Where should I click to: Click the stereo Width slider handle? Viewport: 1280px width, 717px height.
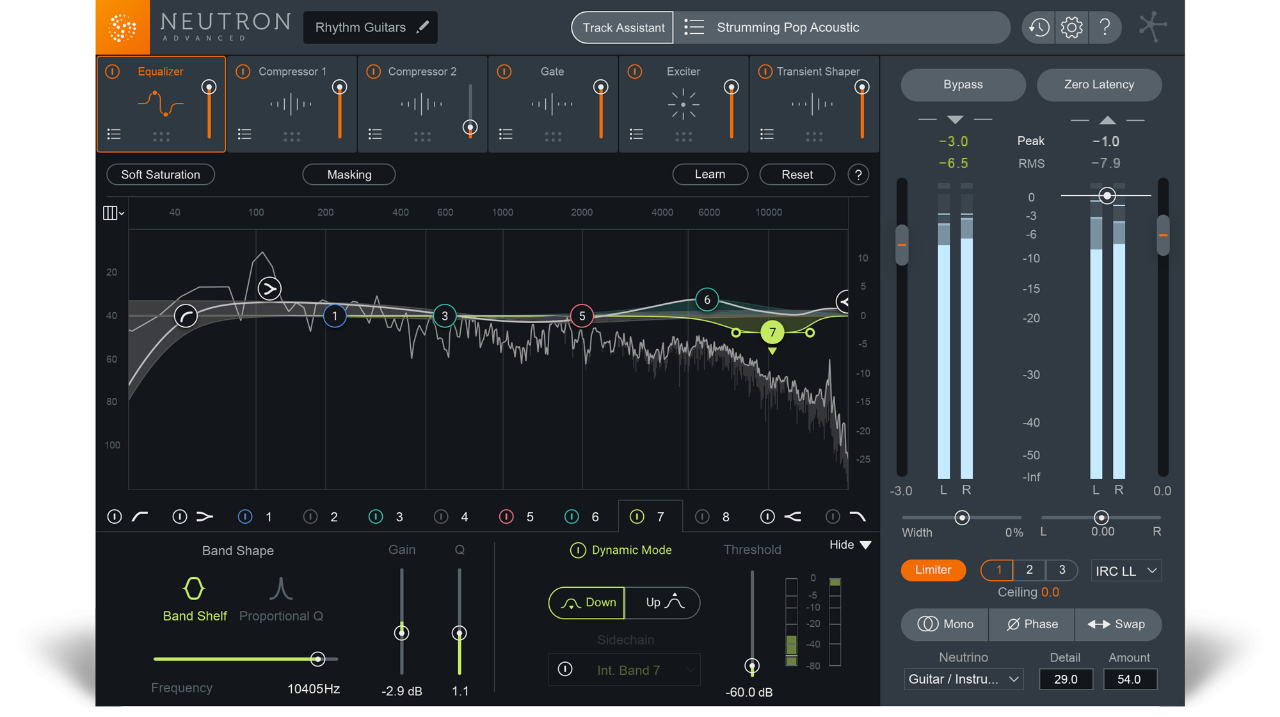[x=962, y=517]
